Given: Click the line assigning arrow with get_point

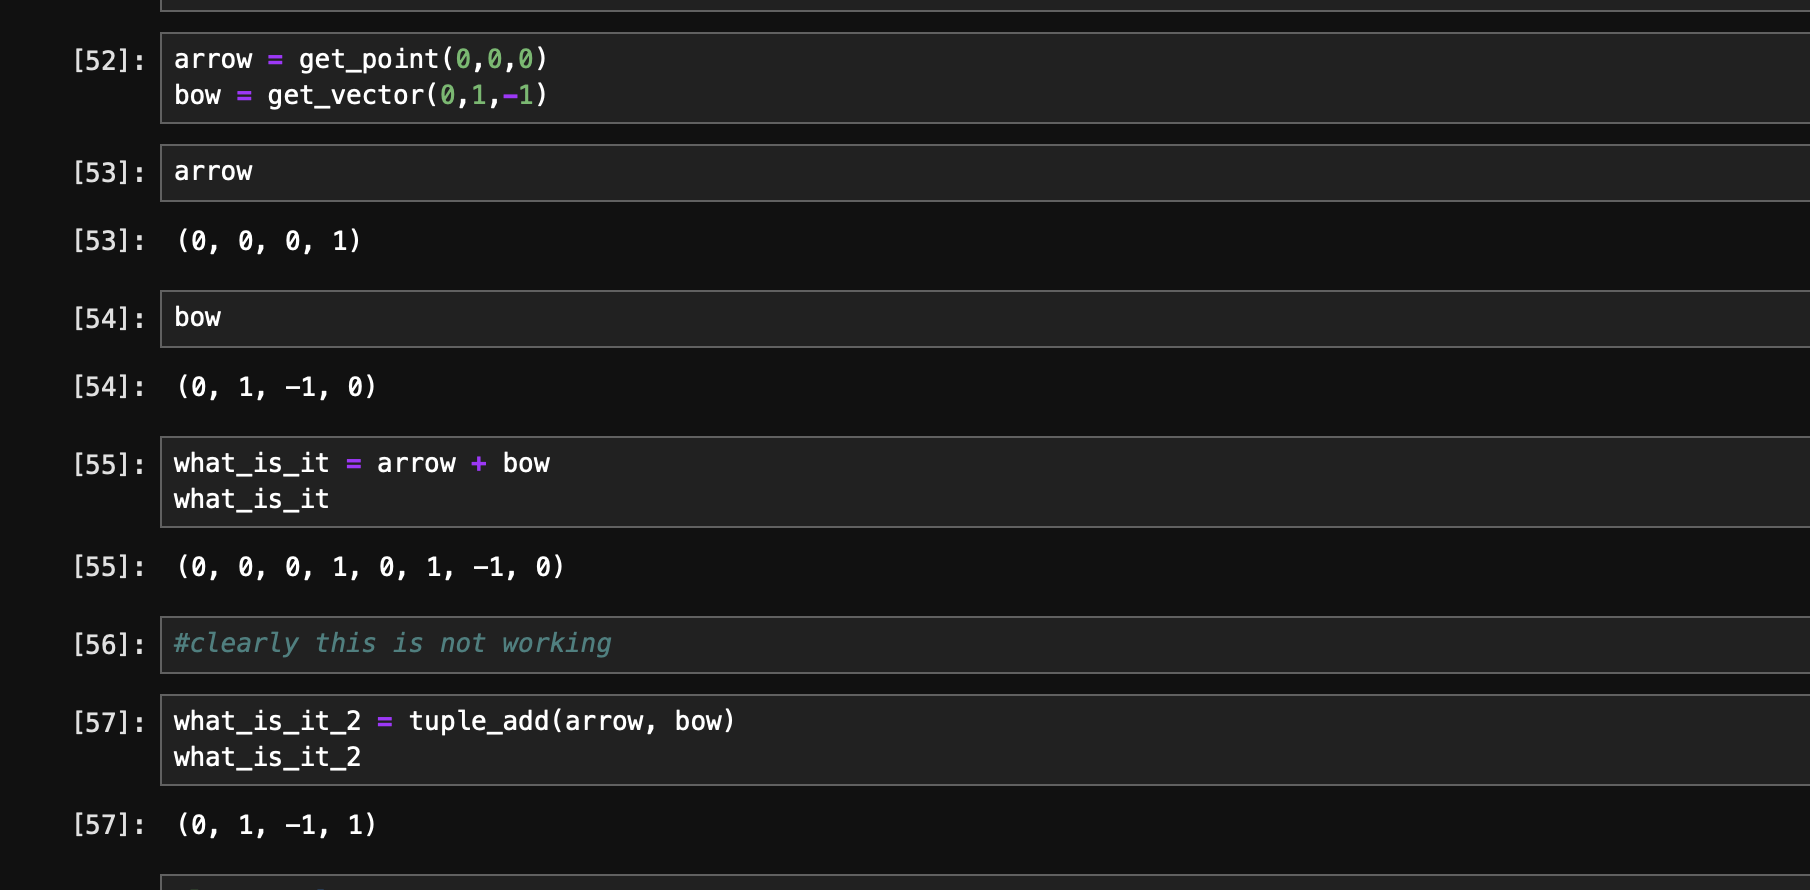Looking at the screenshot, I should pyautogui.click(x=360, y=60).
